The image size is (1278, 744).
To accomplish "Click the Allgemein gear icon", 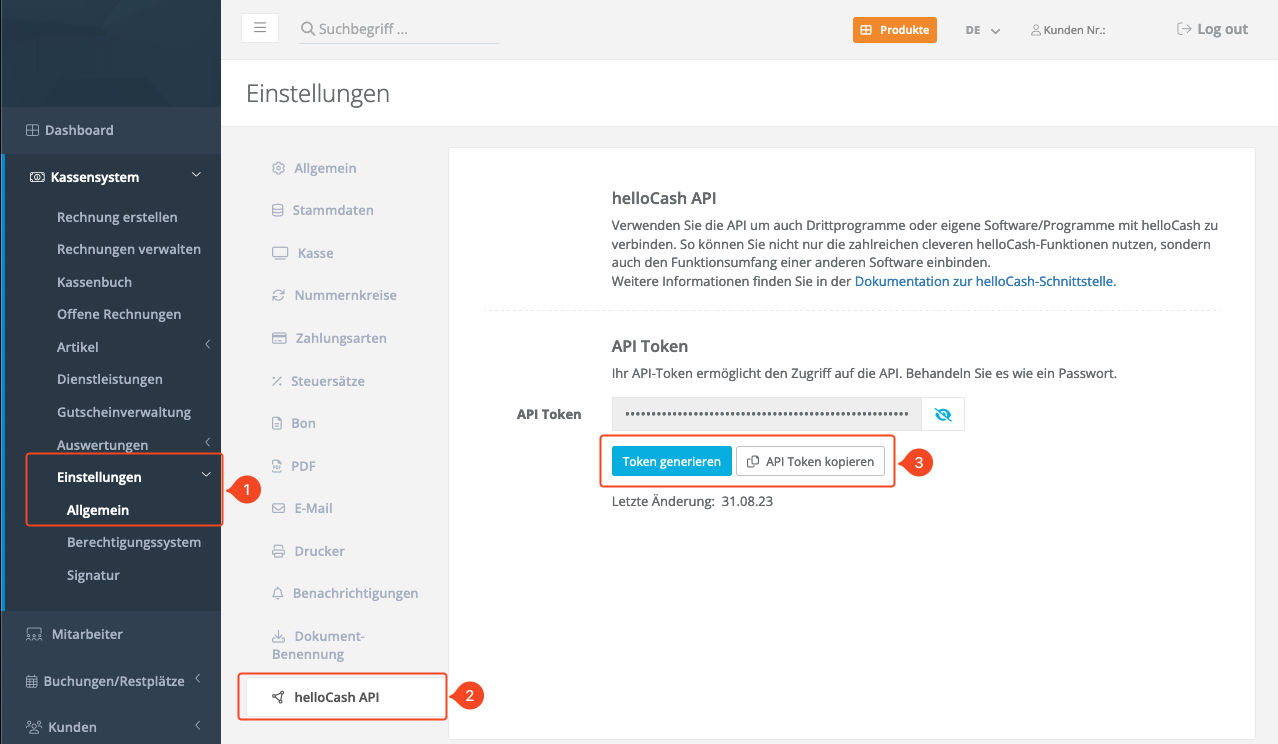I will point(279,168).
